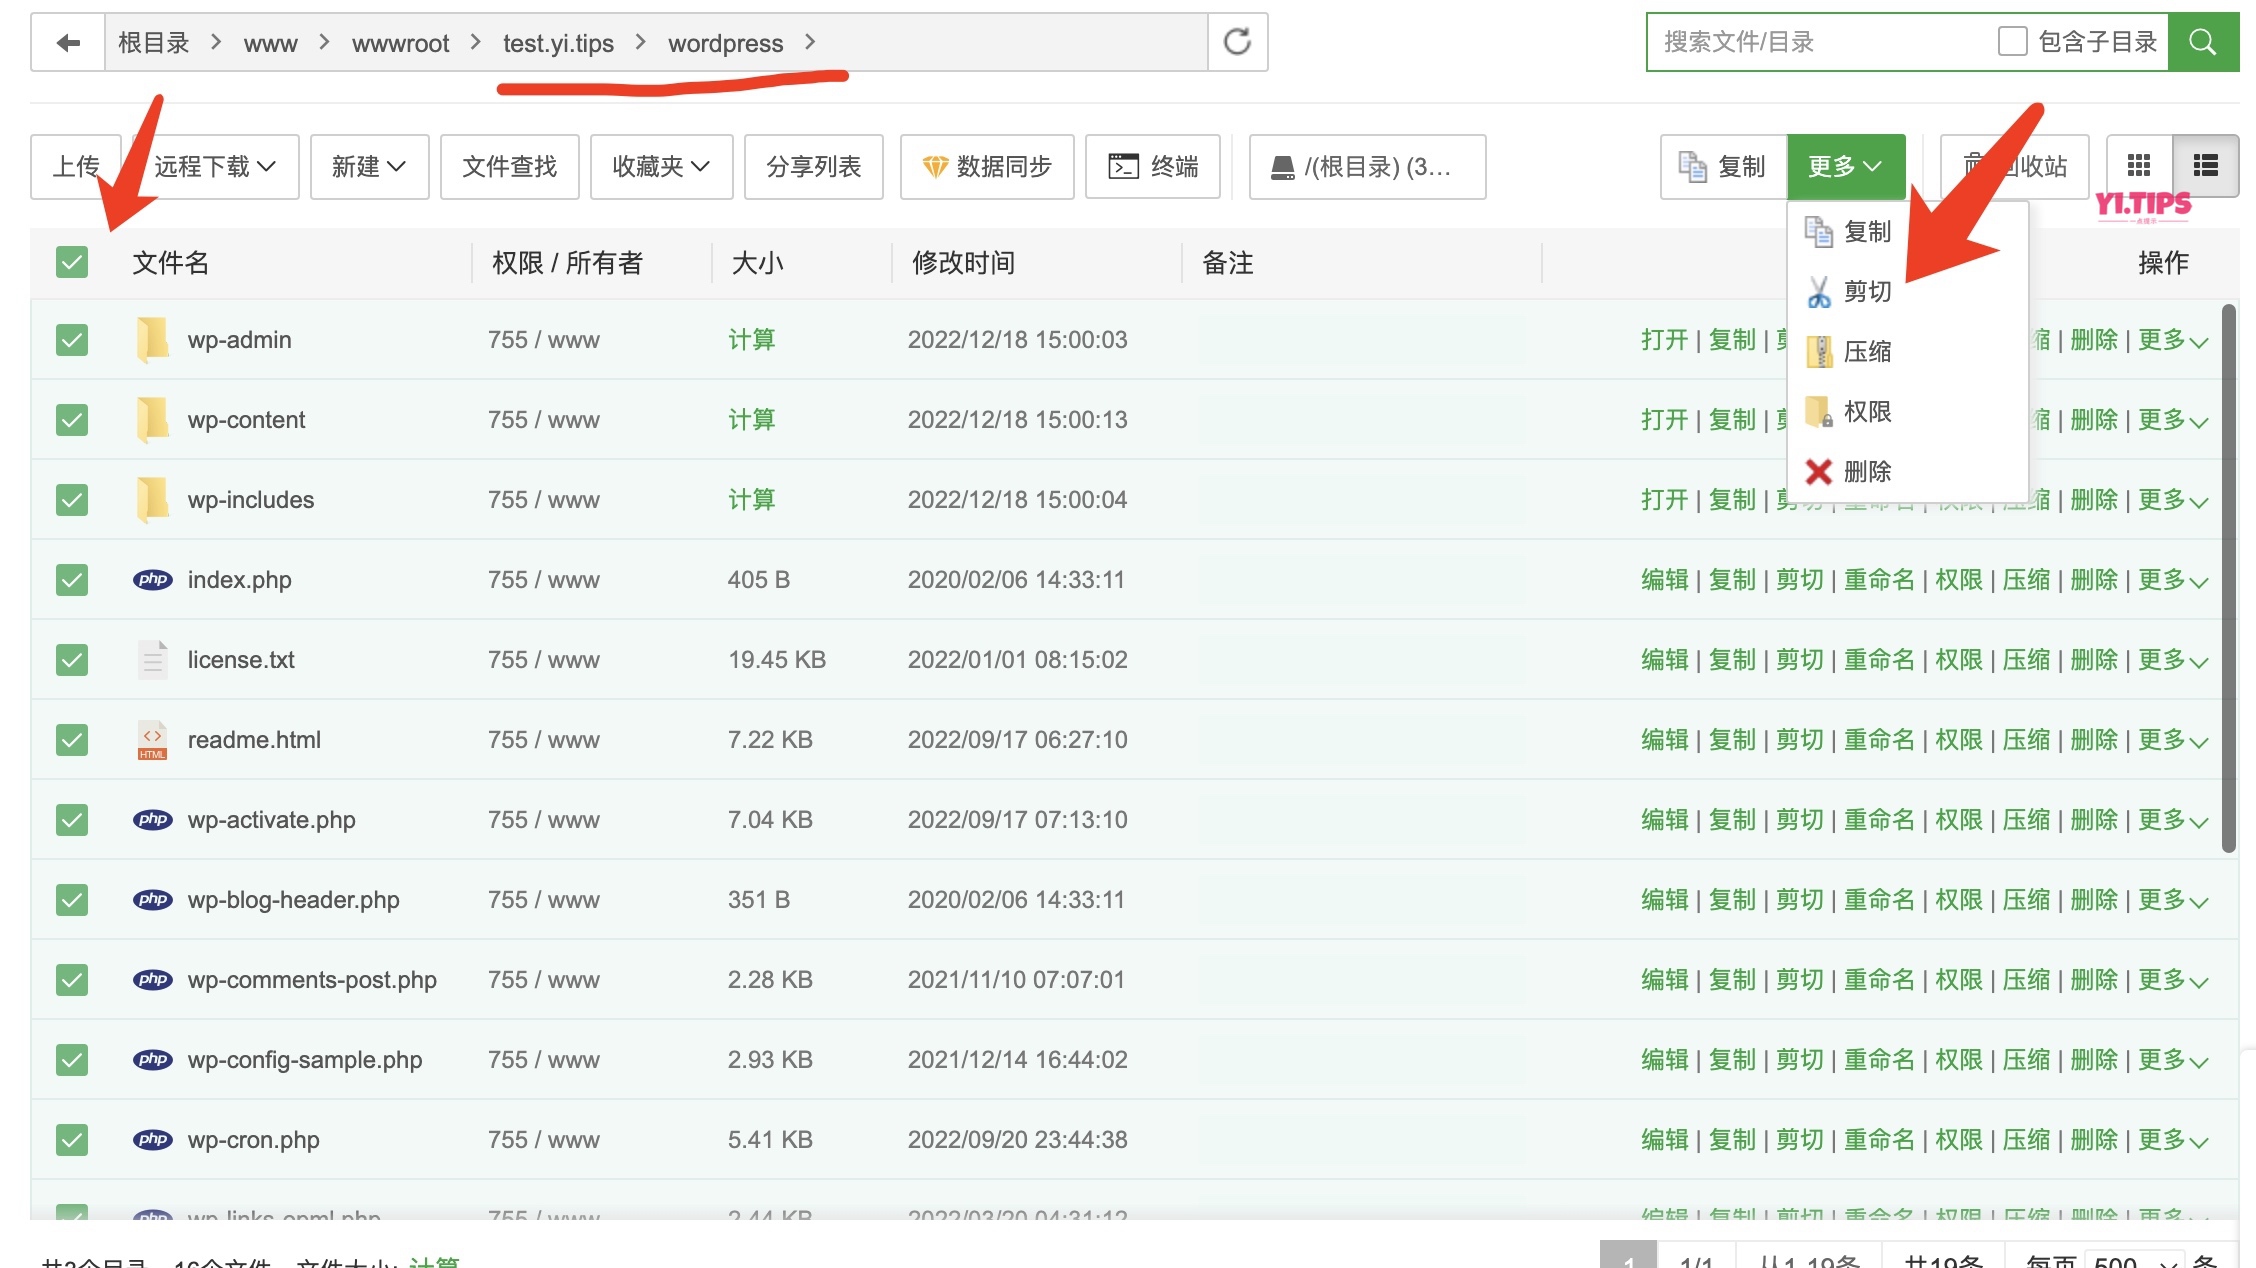Select 删除 from the open More menu
The height and width of the screenshot is (1268, 2256).
pyautogui.click(x=1868, y=471)
